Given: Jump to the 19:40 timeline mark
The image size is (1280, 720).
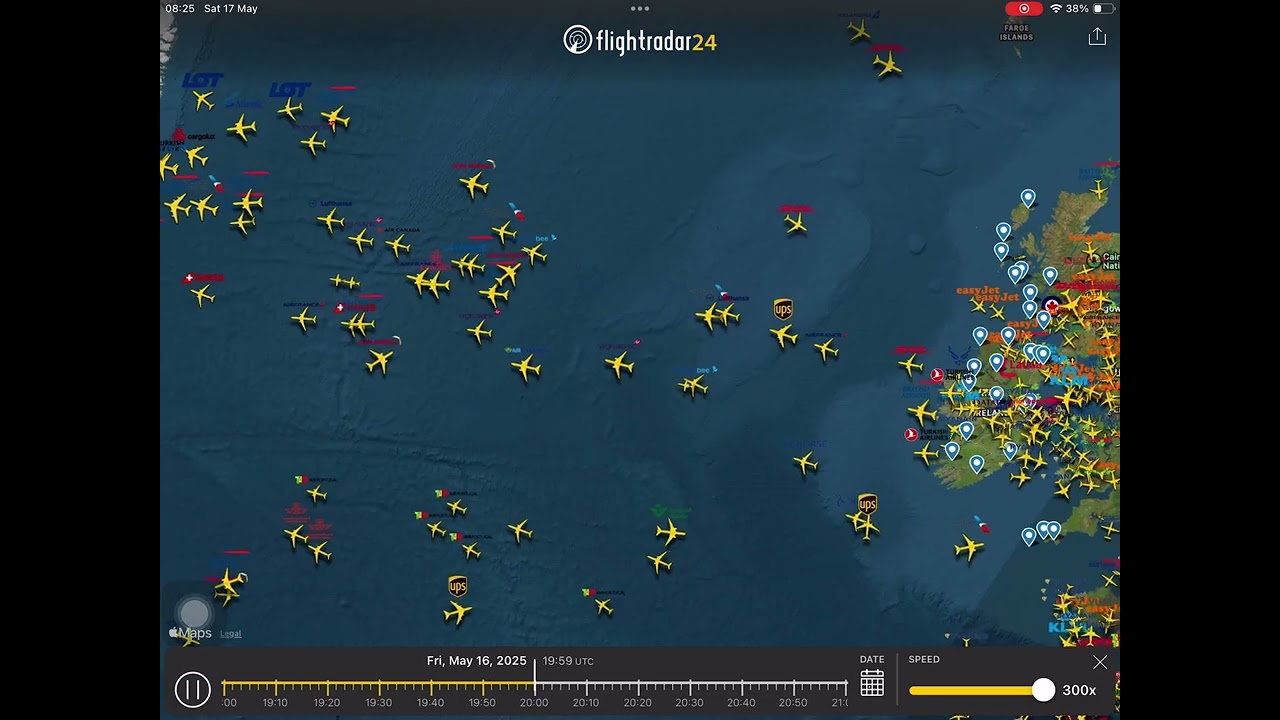Looking at the screenshot, I should (x=430, y=702).
